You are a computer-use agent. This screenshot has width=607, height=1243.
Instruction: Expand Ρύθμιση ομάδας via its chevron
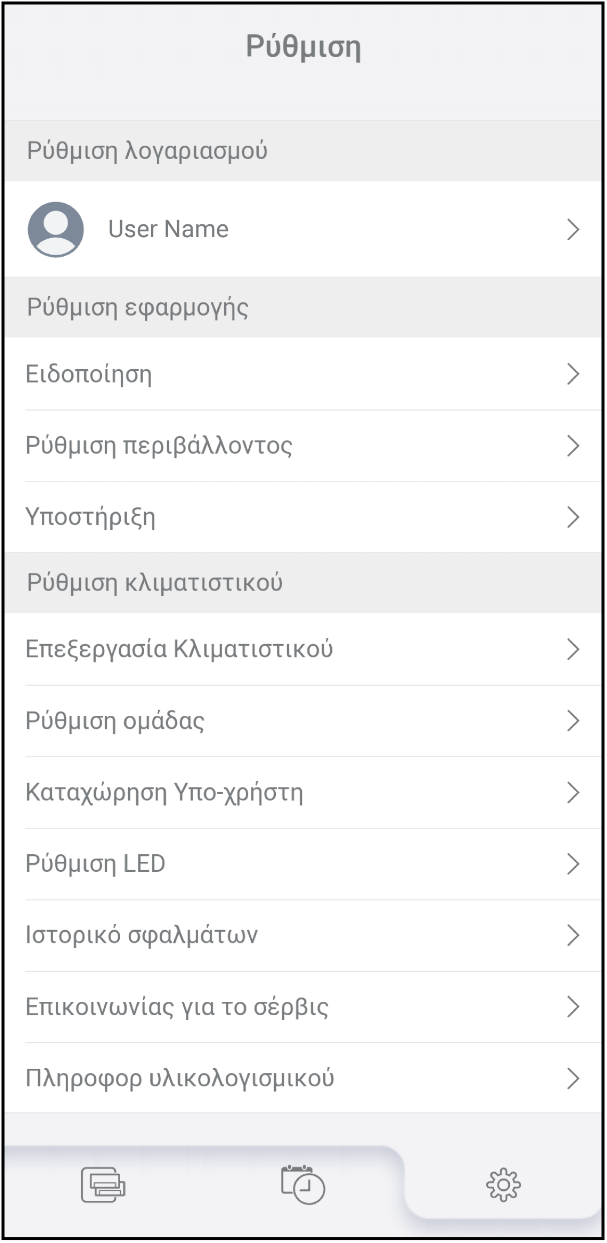pyautogui.click(x=573, y=721)
